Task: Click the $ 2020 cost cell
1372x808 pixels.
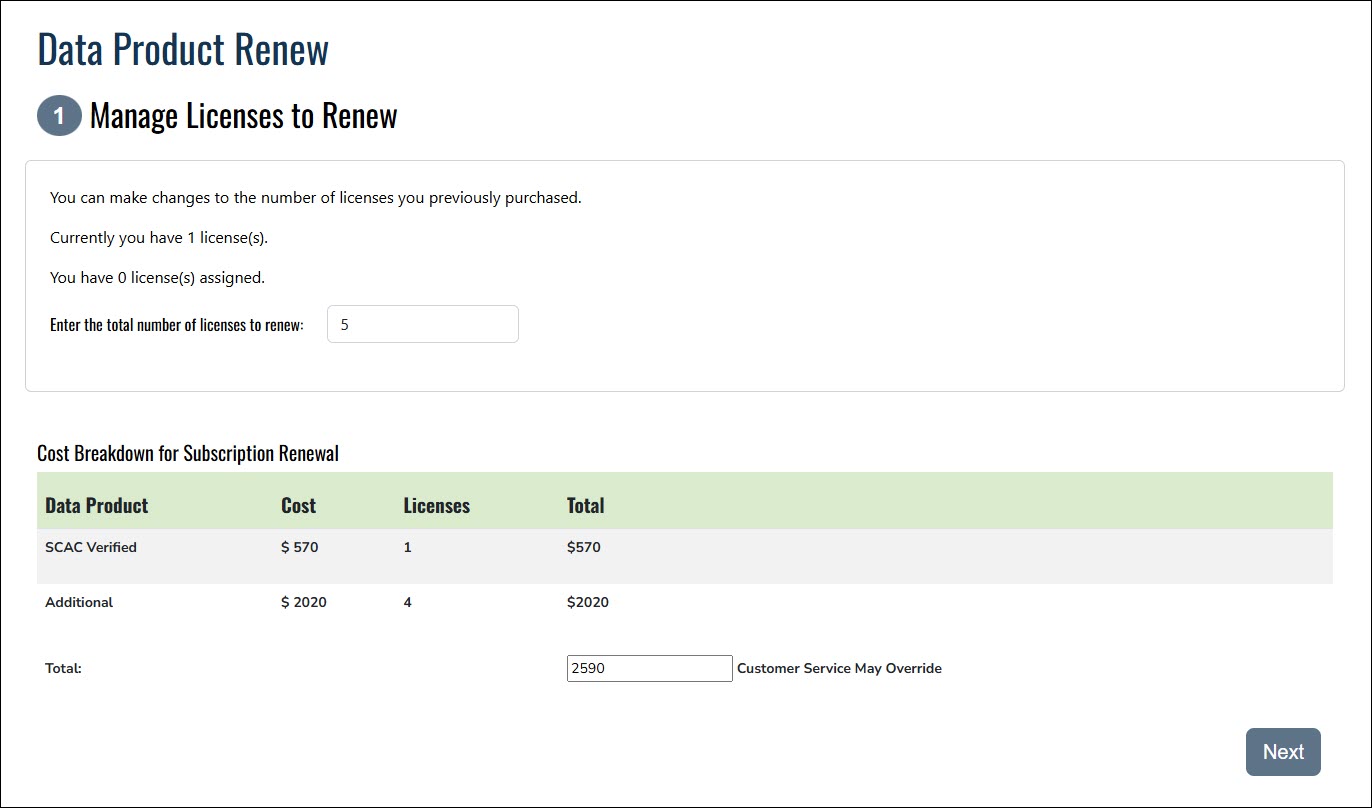Action: (303, 602)
